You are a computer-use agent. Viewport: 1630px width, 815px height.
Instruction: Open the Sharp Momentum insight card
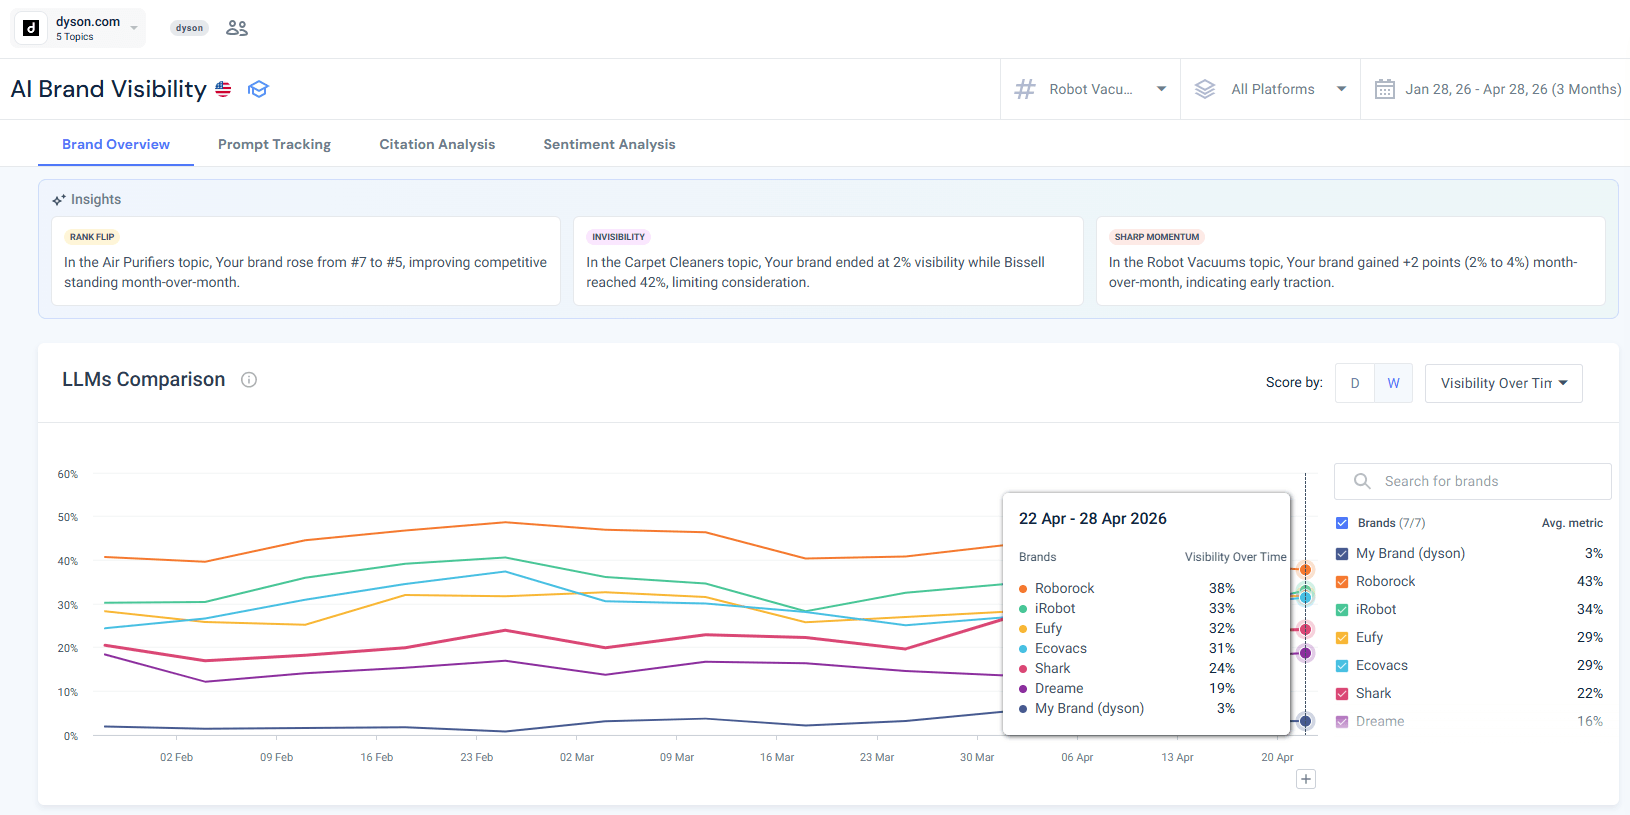coord(1351,261)
